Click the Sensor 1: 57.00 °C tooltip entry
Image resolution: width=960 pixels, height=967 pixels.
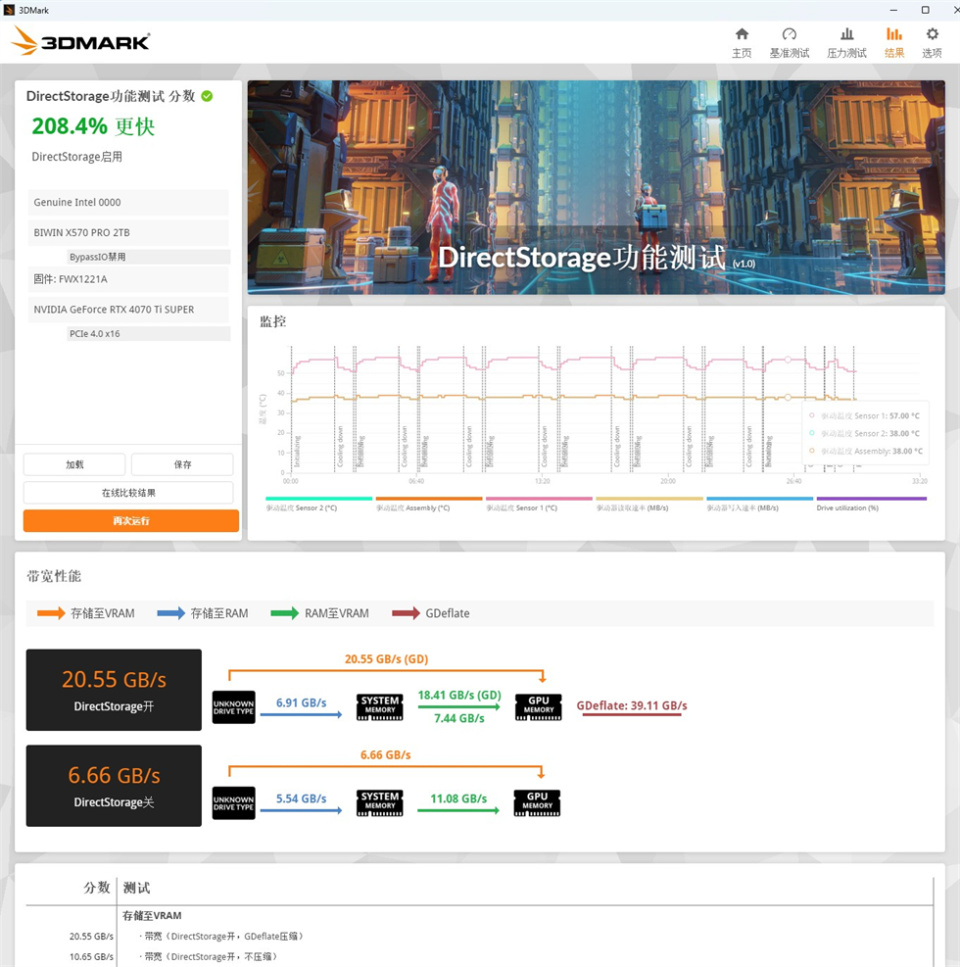pos(864,416)
